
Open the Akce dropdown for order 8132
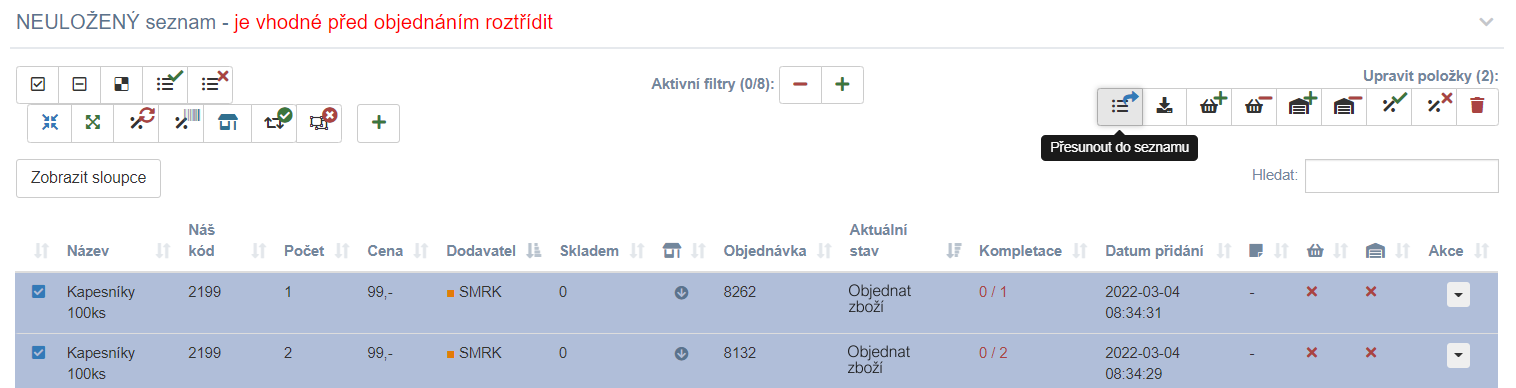1458,355
